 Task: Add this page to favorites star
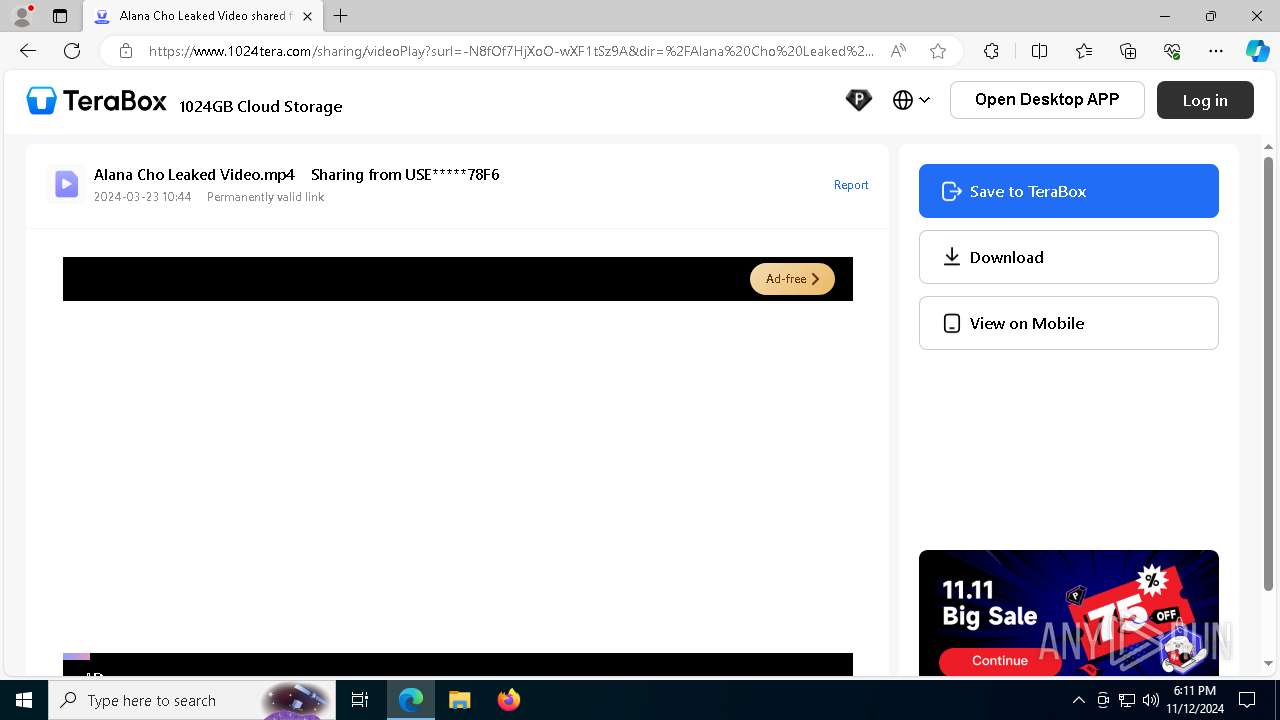click(x=937, y=51)
